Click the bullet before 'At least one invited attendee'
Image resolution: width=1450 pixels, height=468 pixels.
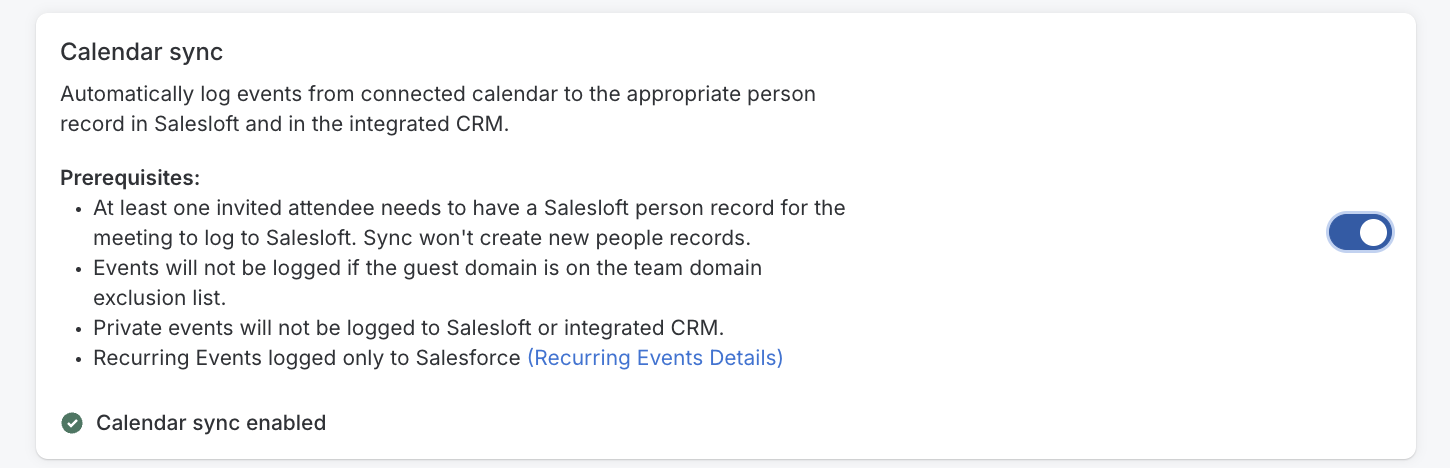pyautogui.click(x=79, y=209)
